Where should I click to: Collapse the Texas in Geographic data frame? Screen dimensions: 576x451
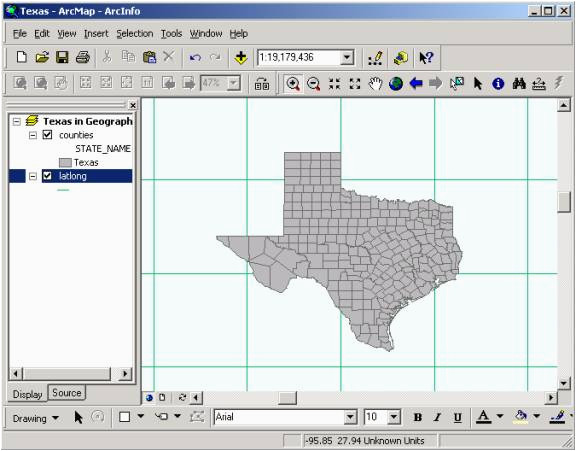(x=17, y=121)
